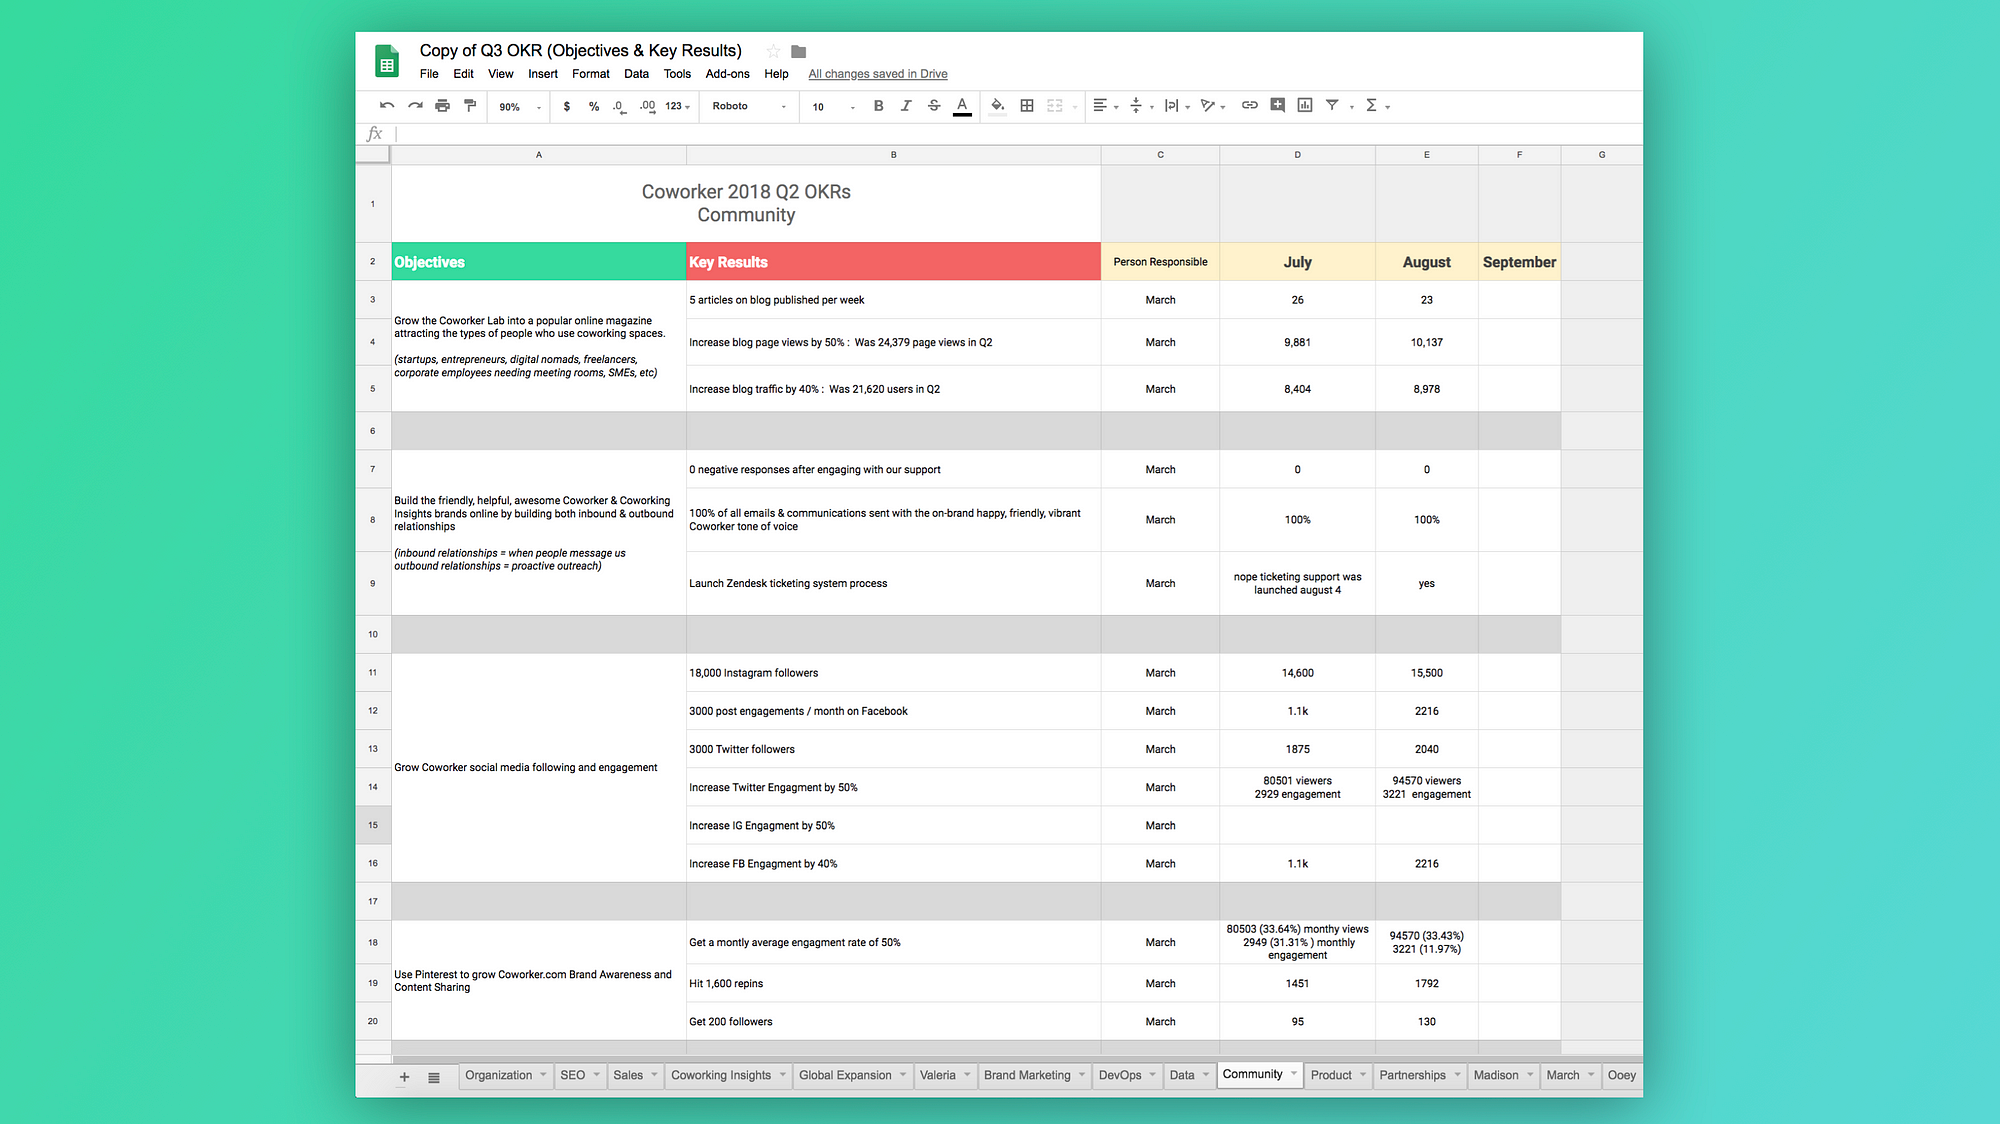Click the formula bar input field
Screen dimensions: 2000x1124
[x=1015, y=134]
